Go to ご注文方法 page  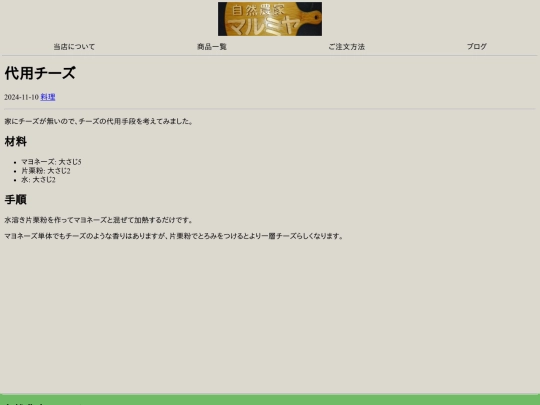pos(346,47)
